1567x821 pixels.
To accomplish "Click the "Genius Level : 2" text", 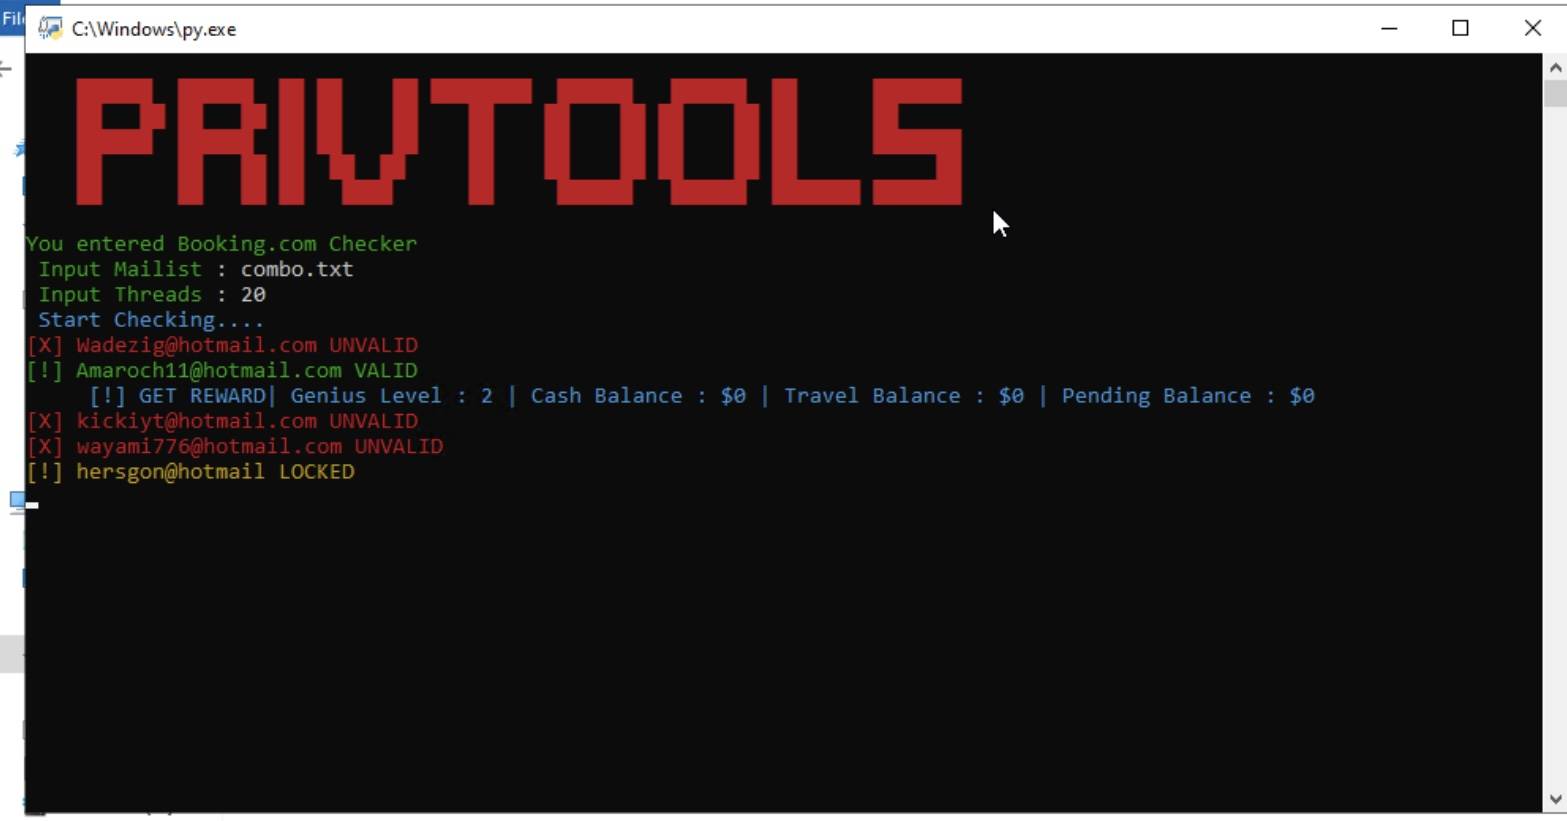I will (x=391, y=396).
